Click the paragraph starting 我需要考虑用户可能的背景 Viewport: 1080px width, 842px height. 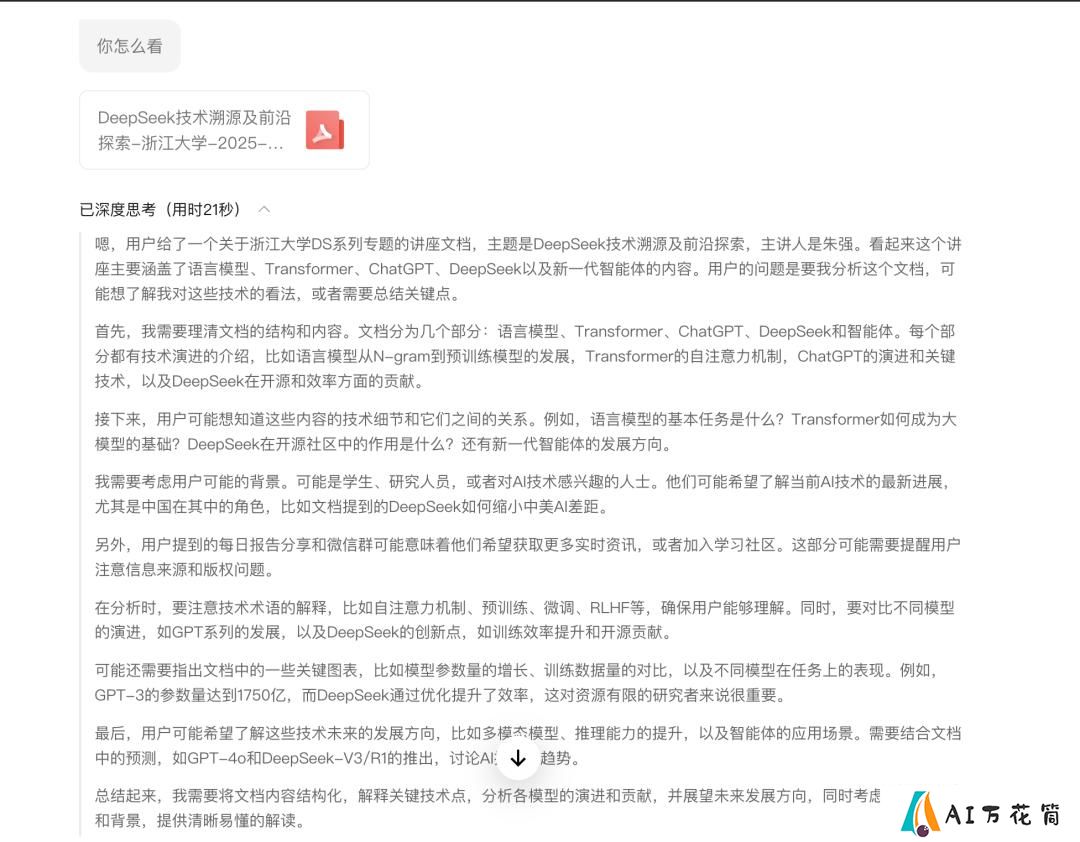click(523, 494)
